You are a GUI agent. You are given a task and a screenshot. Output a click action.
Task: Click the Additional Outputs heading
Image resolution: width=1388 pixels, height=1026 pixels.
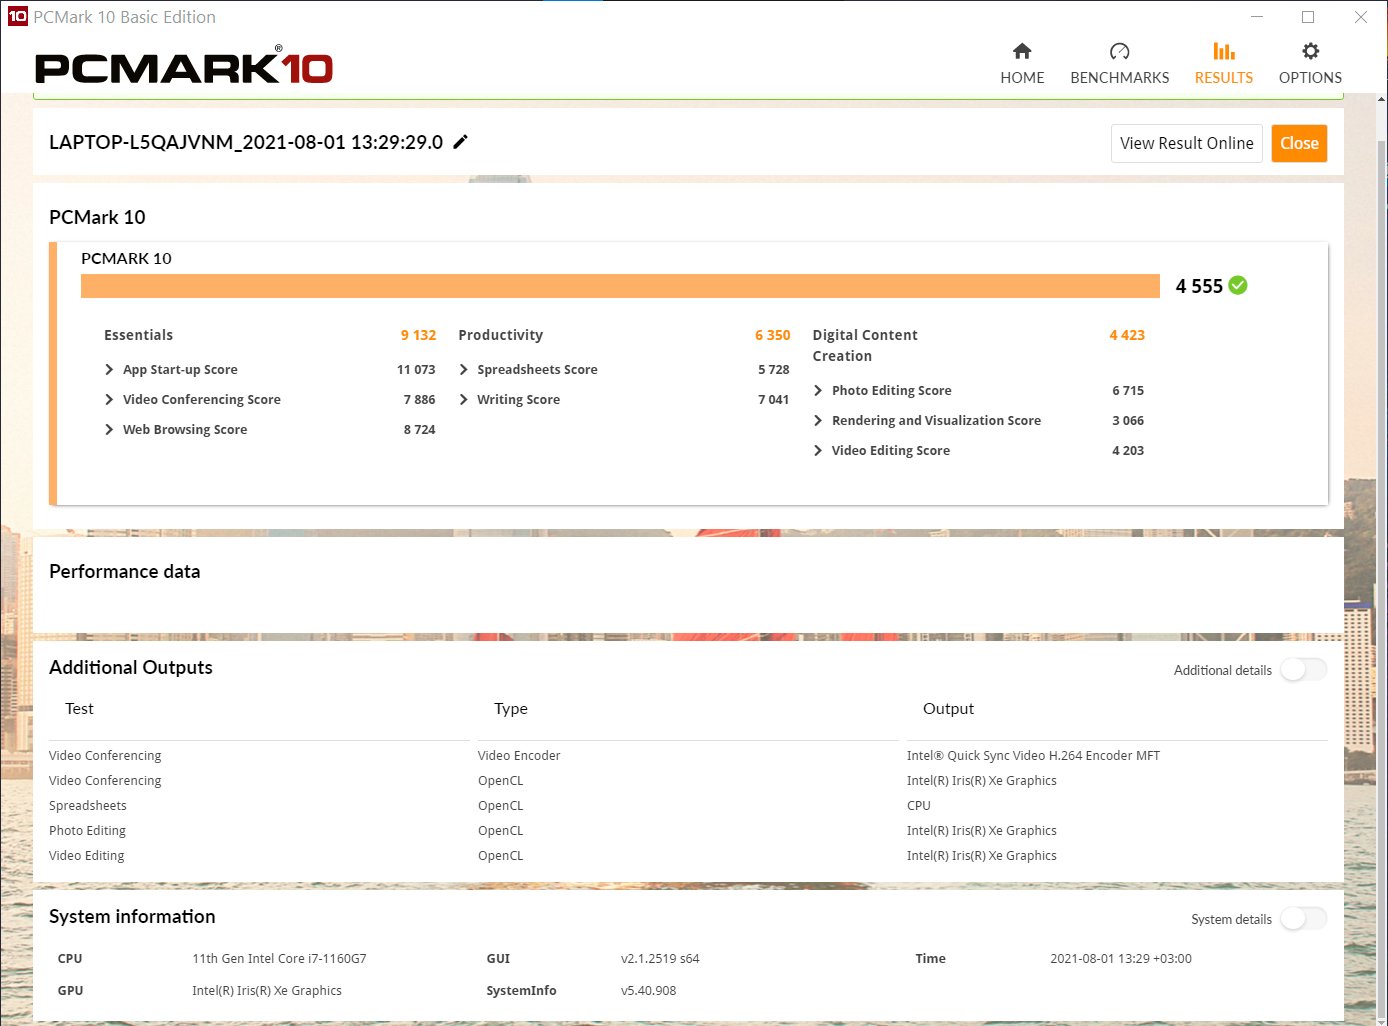[131, 668]
